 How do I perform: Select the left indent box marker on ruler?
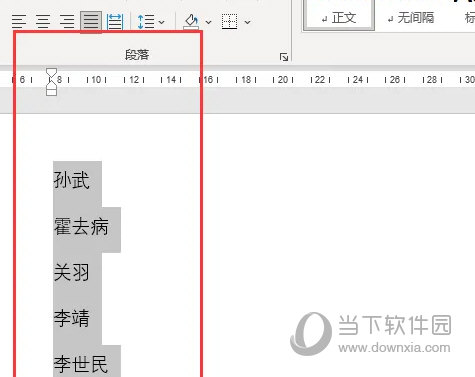tap(51, 92)
